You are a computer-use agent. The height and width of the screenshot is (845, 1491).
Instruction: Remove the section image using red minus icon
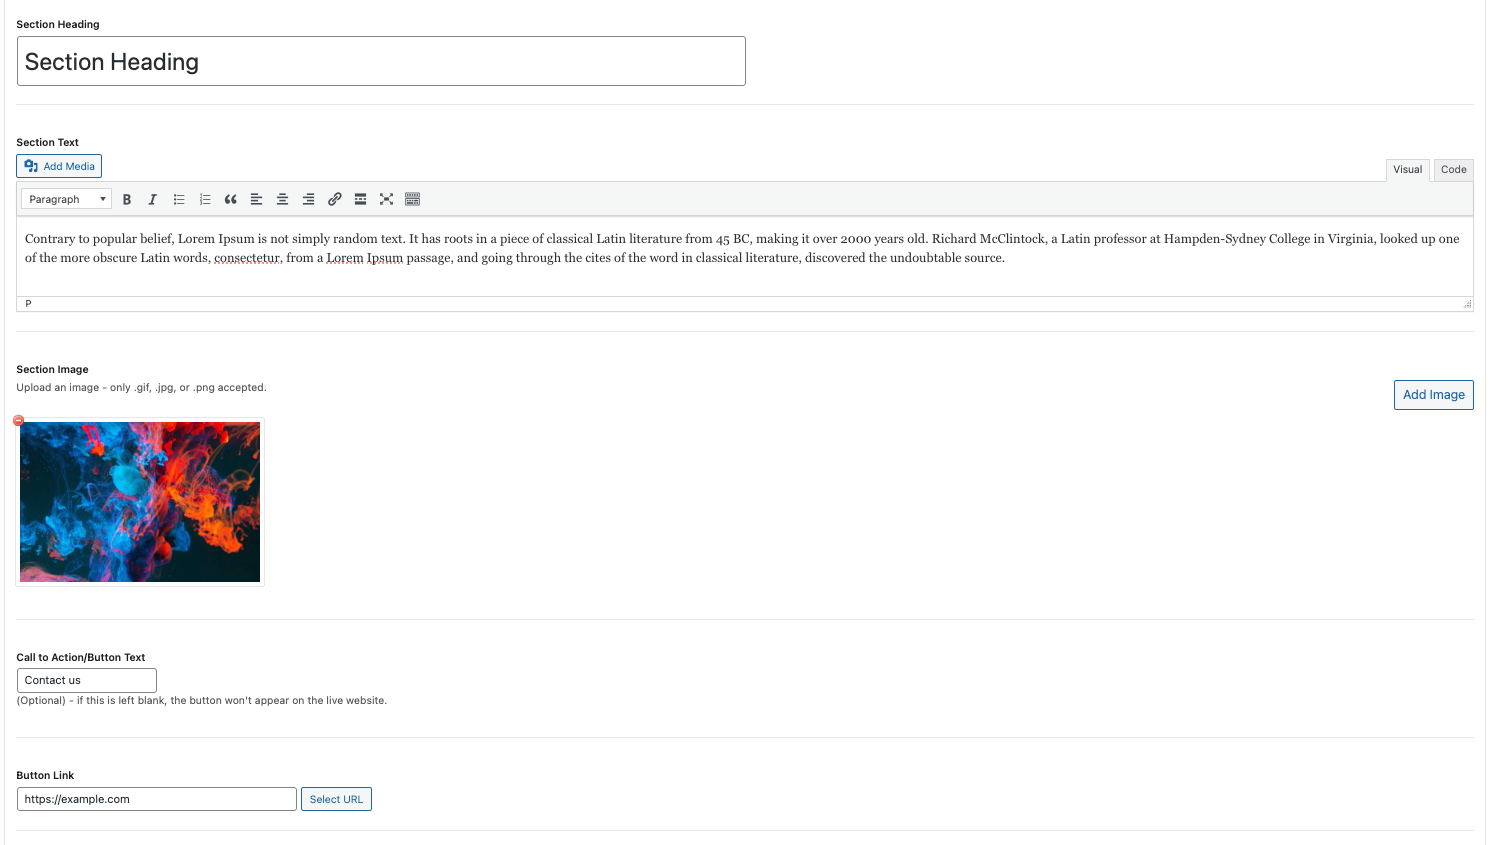click(x=18, y=420)
